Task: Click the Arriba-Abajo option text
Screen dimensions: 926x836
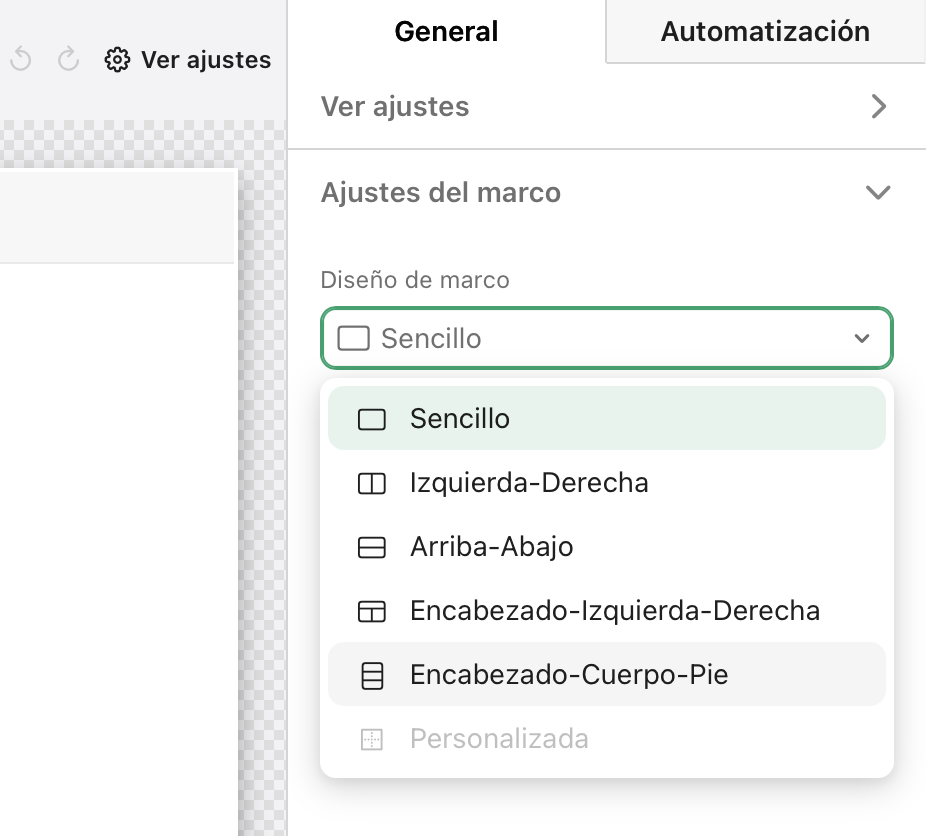Action: [491, 547]
